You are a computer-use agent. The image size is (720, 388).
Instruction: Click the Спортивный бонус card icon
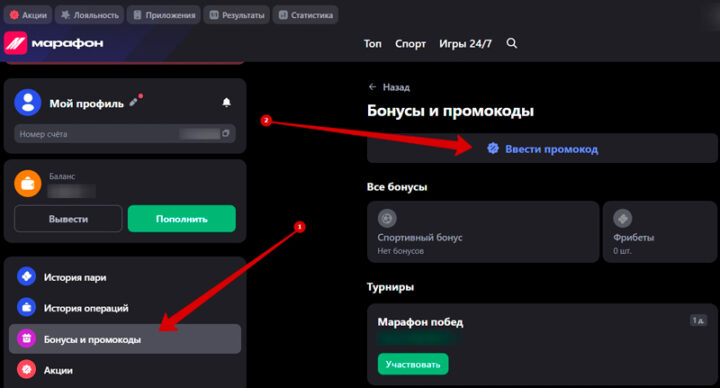387,219
